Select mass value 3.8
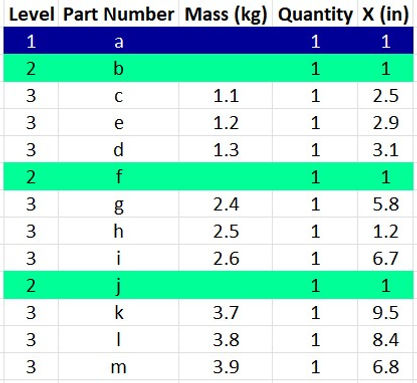 click(226, 339)
